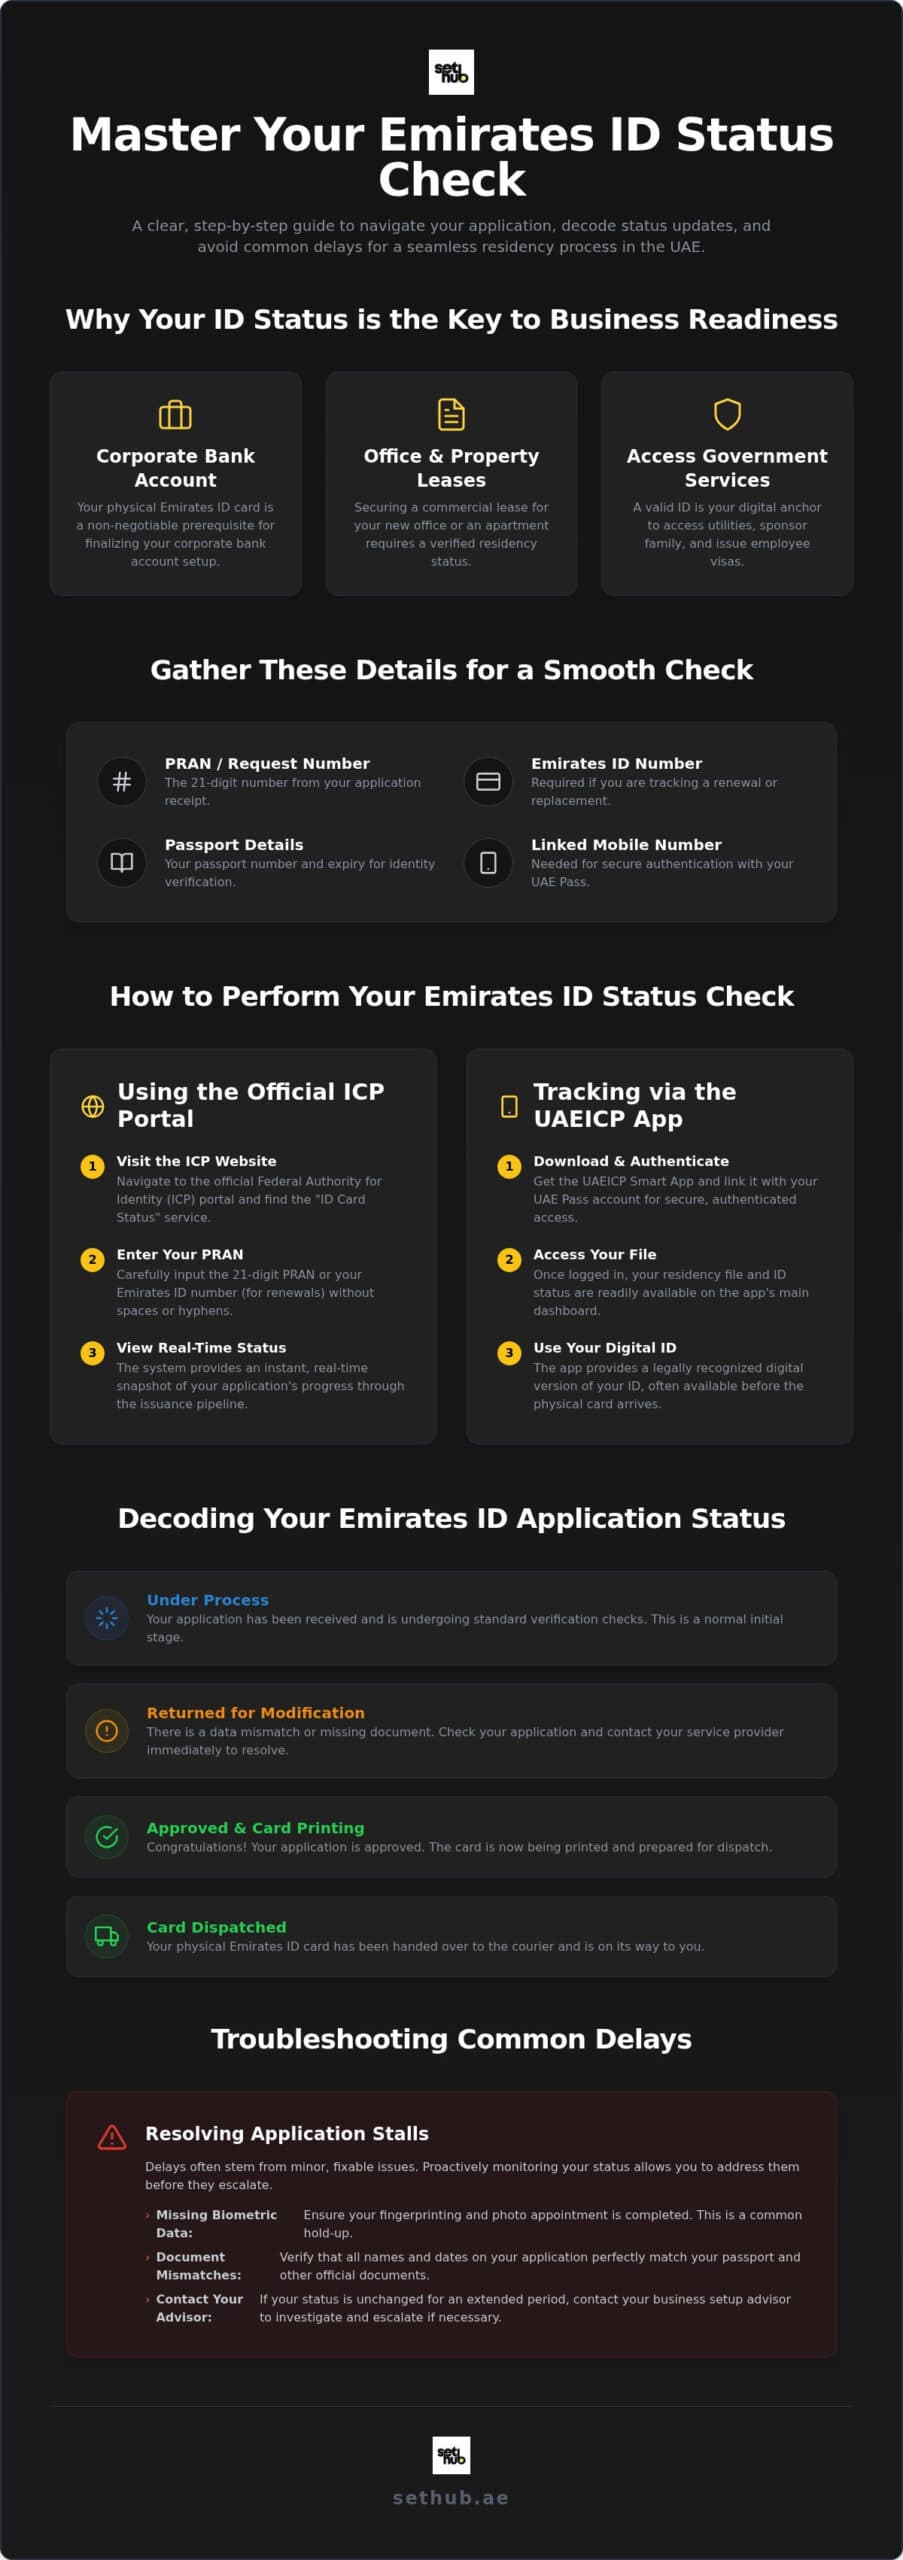Click the briefcase icon above Corporate Bank Account

pyautogui.click(x=175, y=414)
